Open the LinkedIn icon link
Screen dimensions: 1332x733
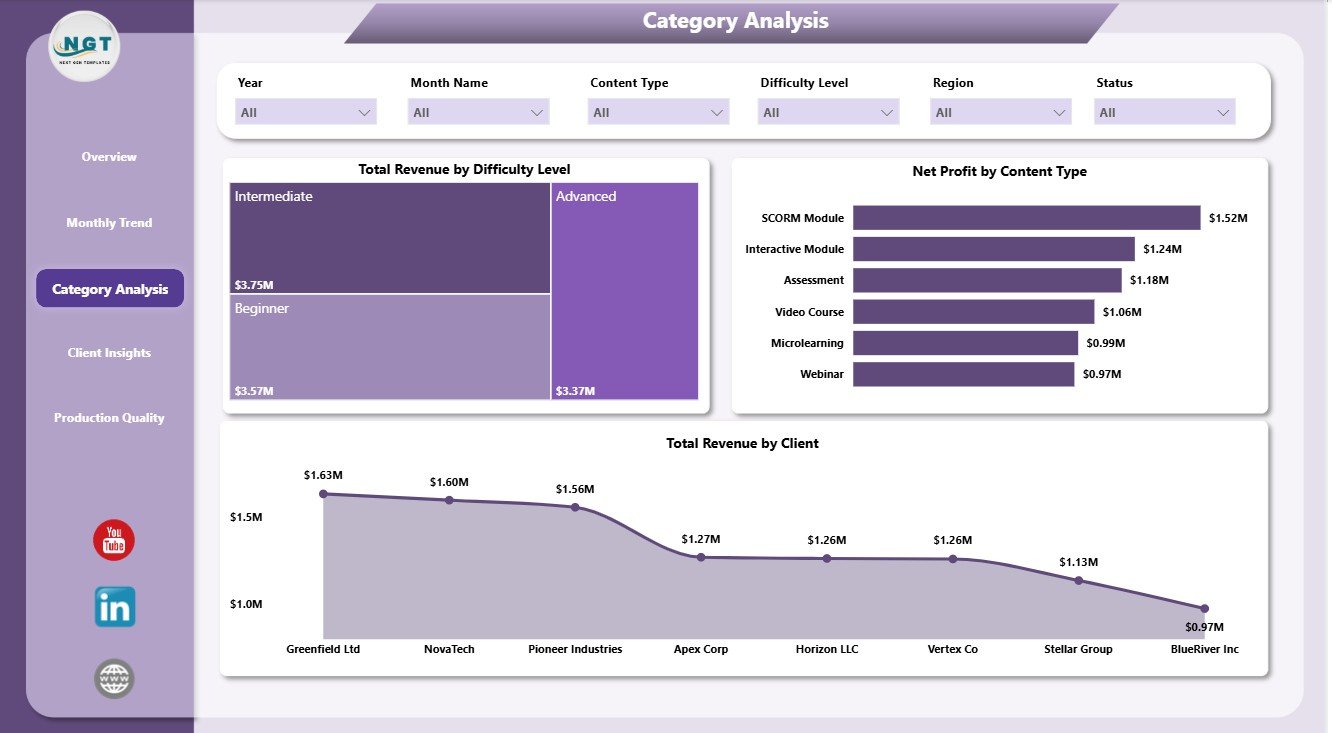click(115, 607)
